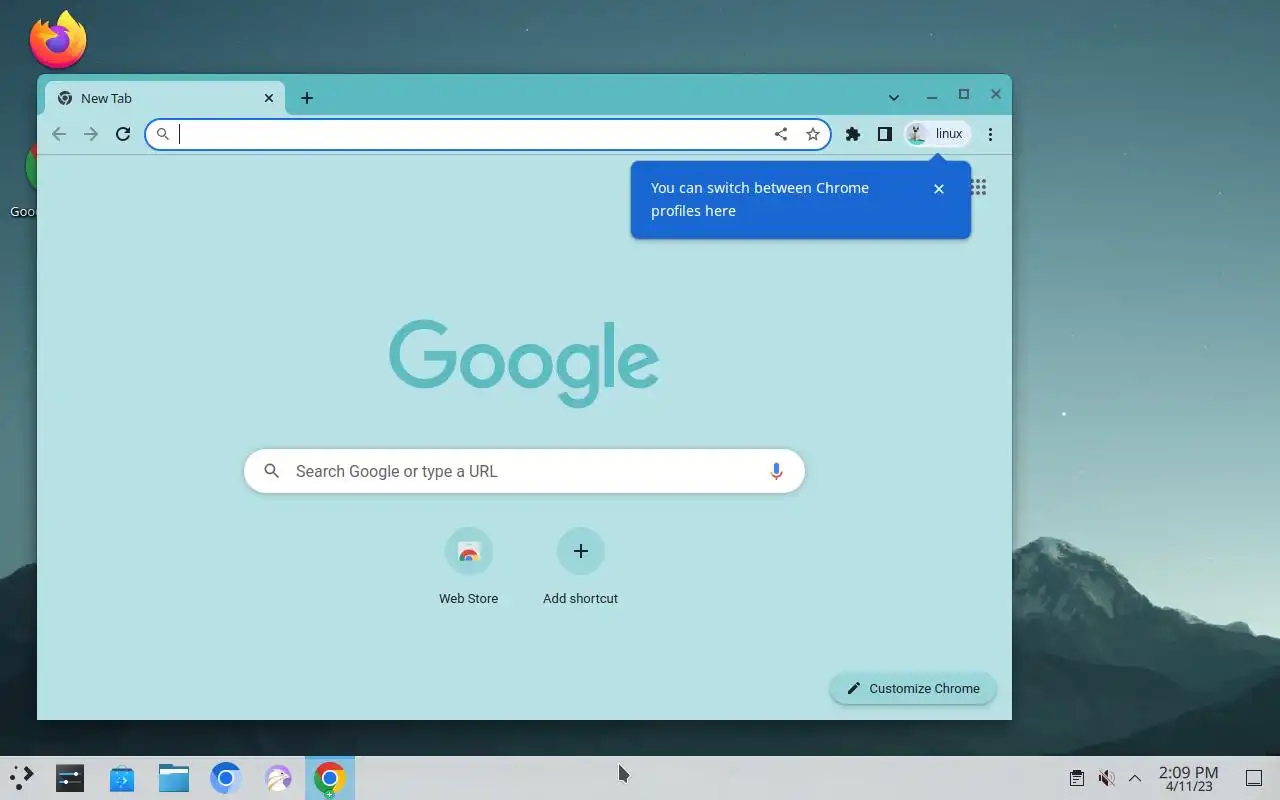Click the muted volume tray icon
This screenshot has width=1280, height=800.
[x=1106, y=778]
